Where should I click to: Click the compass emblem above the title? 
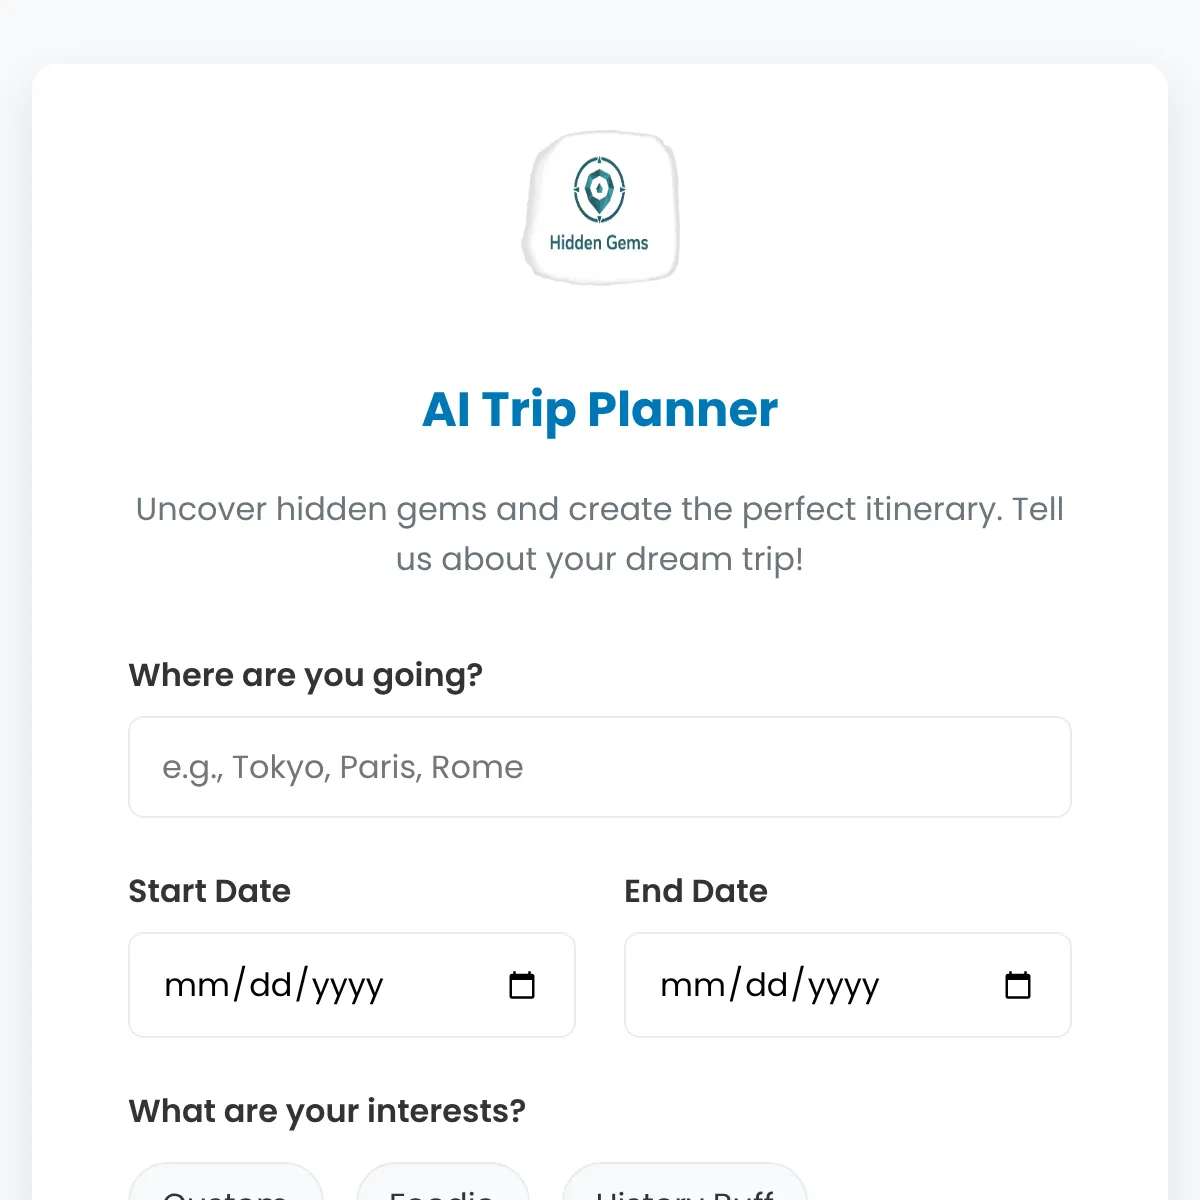coord(600,188)
